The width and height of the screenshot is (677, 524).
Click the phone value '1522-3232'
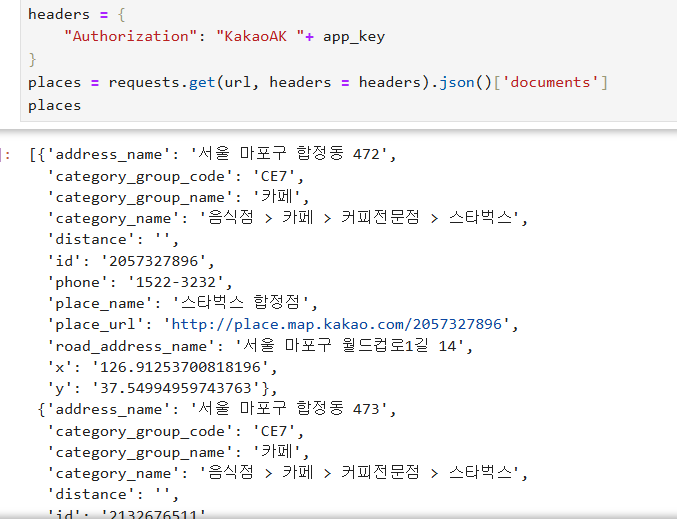click(176, 282)
